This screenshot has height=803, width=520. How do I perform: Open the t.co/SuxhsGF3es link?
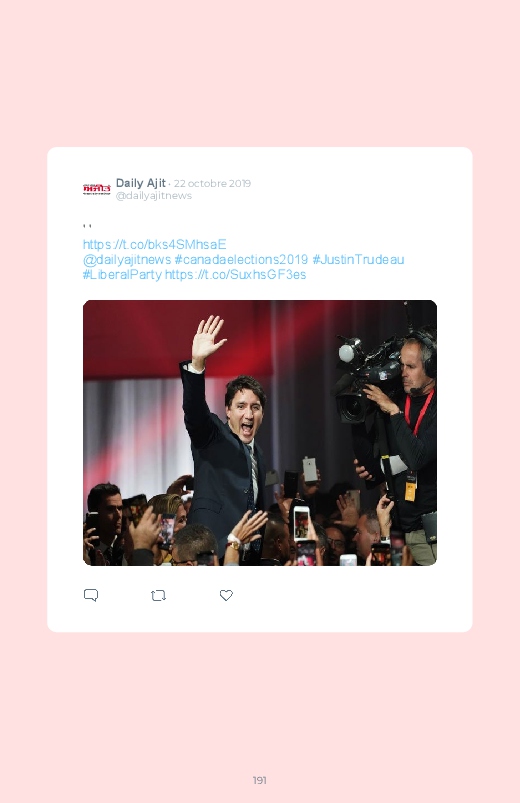235,274
